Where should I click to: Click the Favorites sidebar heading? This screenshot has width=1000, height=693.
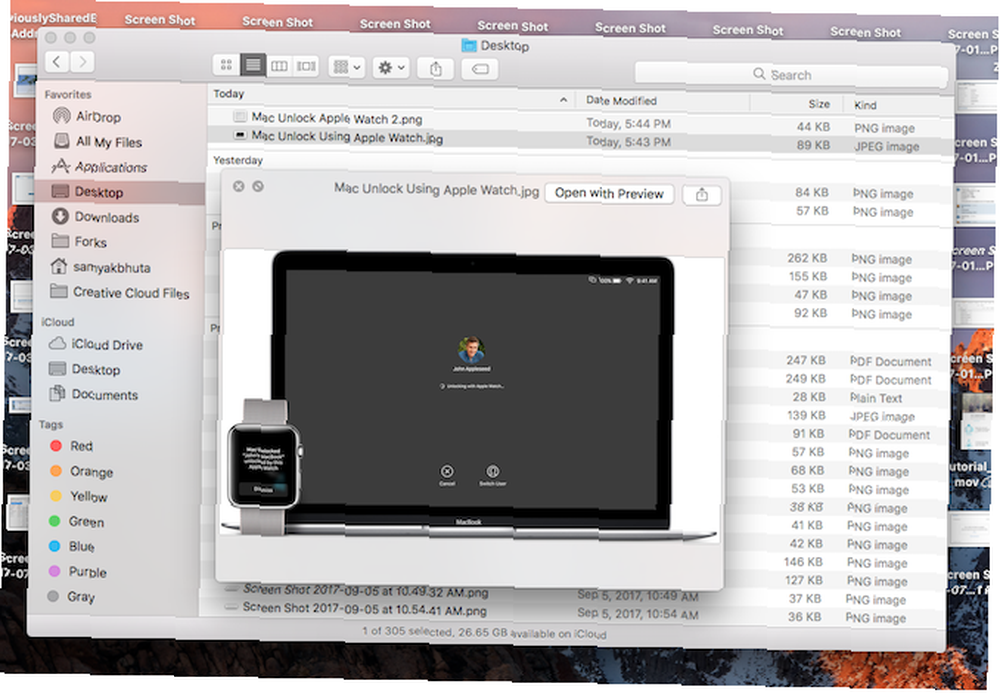pos(68,94)
